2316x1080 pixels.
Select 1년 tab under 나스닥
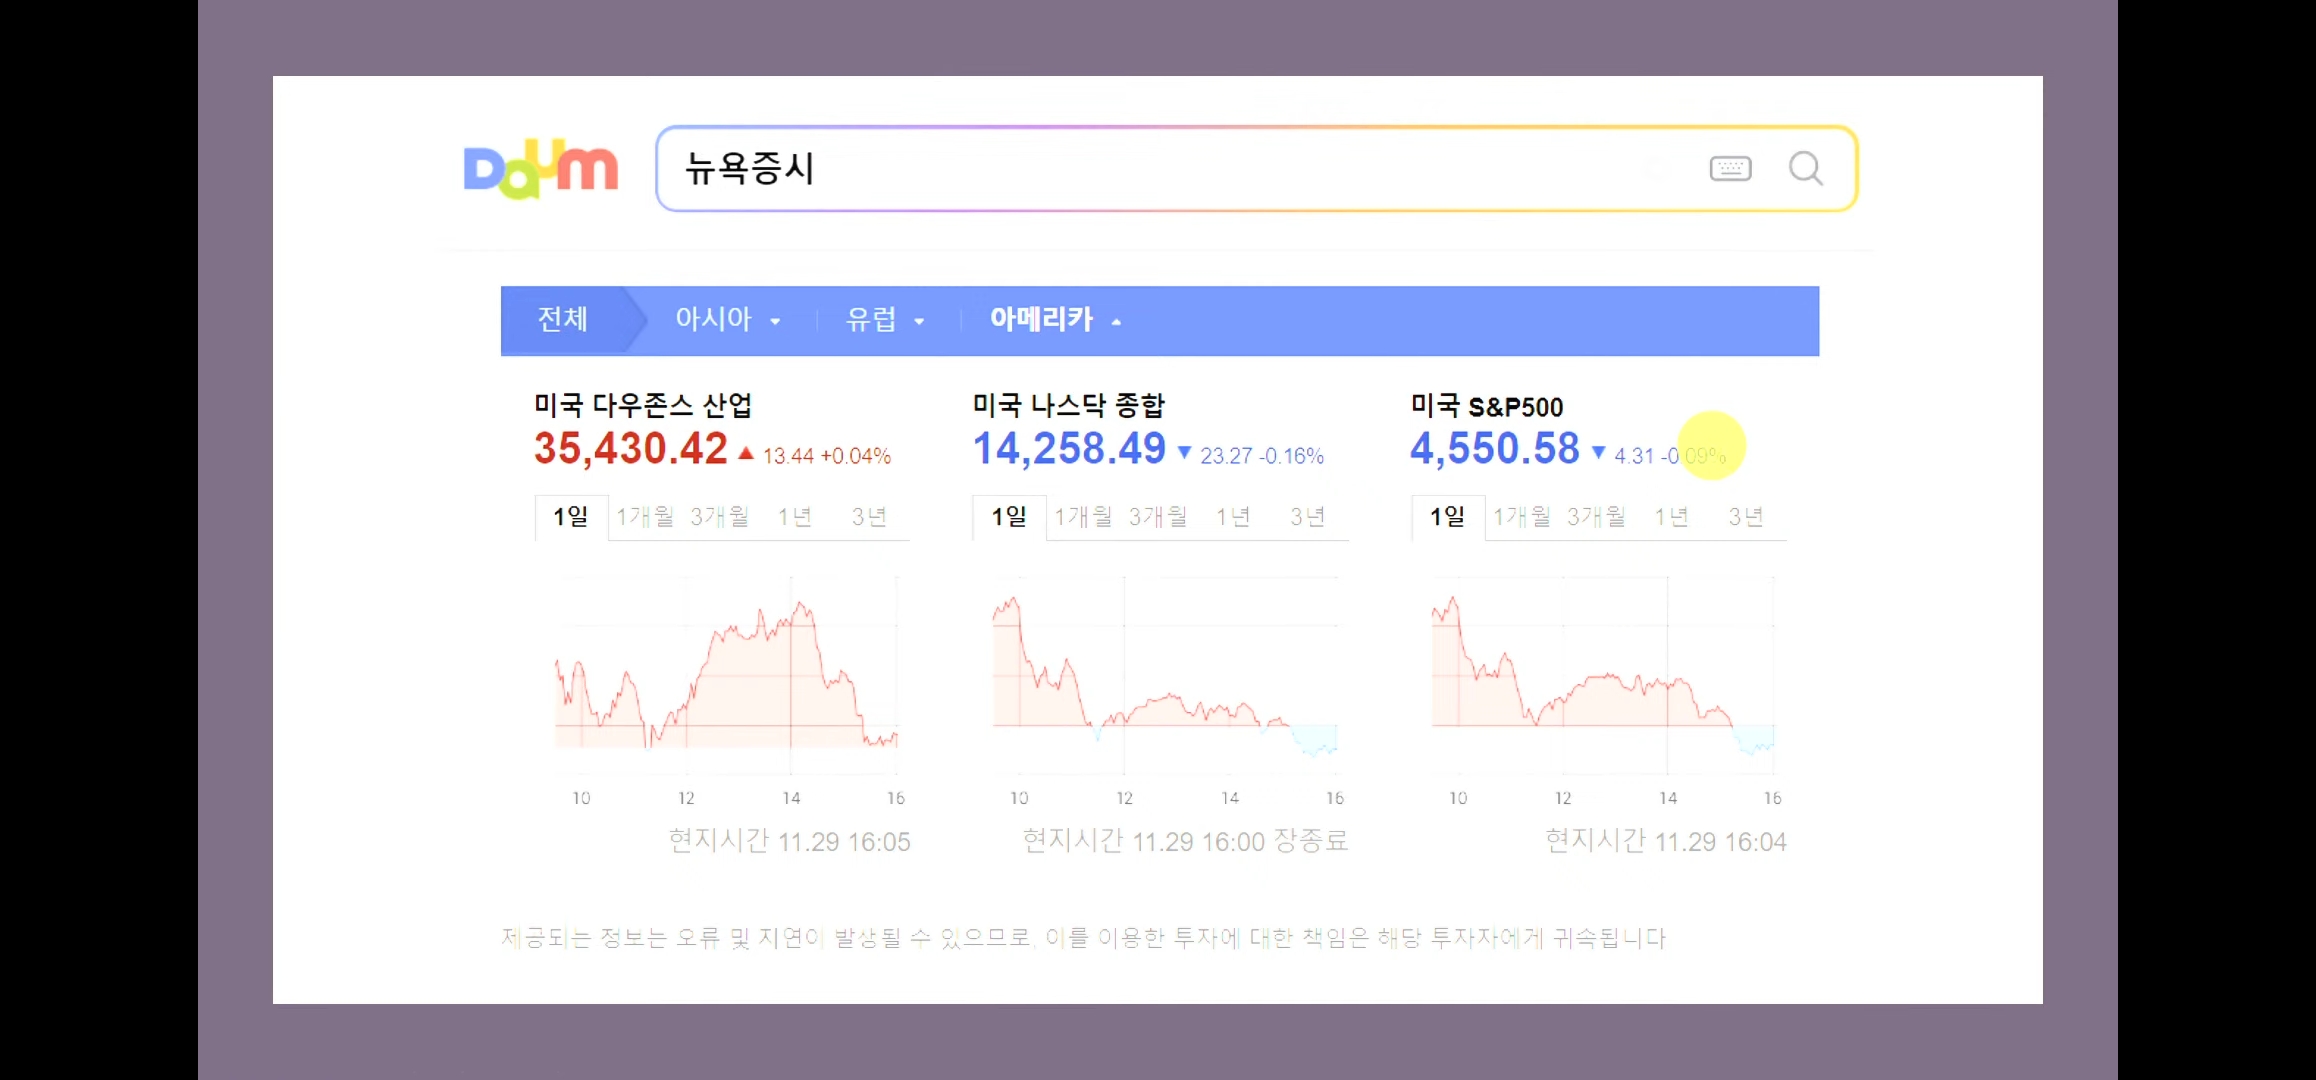click(1233, 517)
